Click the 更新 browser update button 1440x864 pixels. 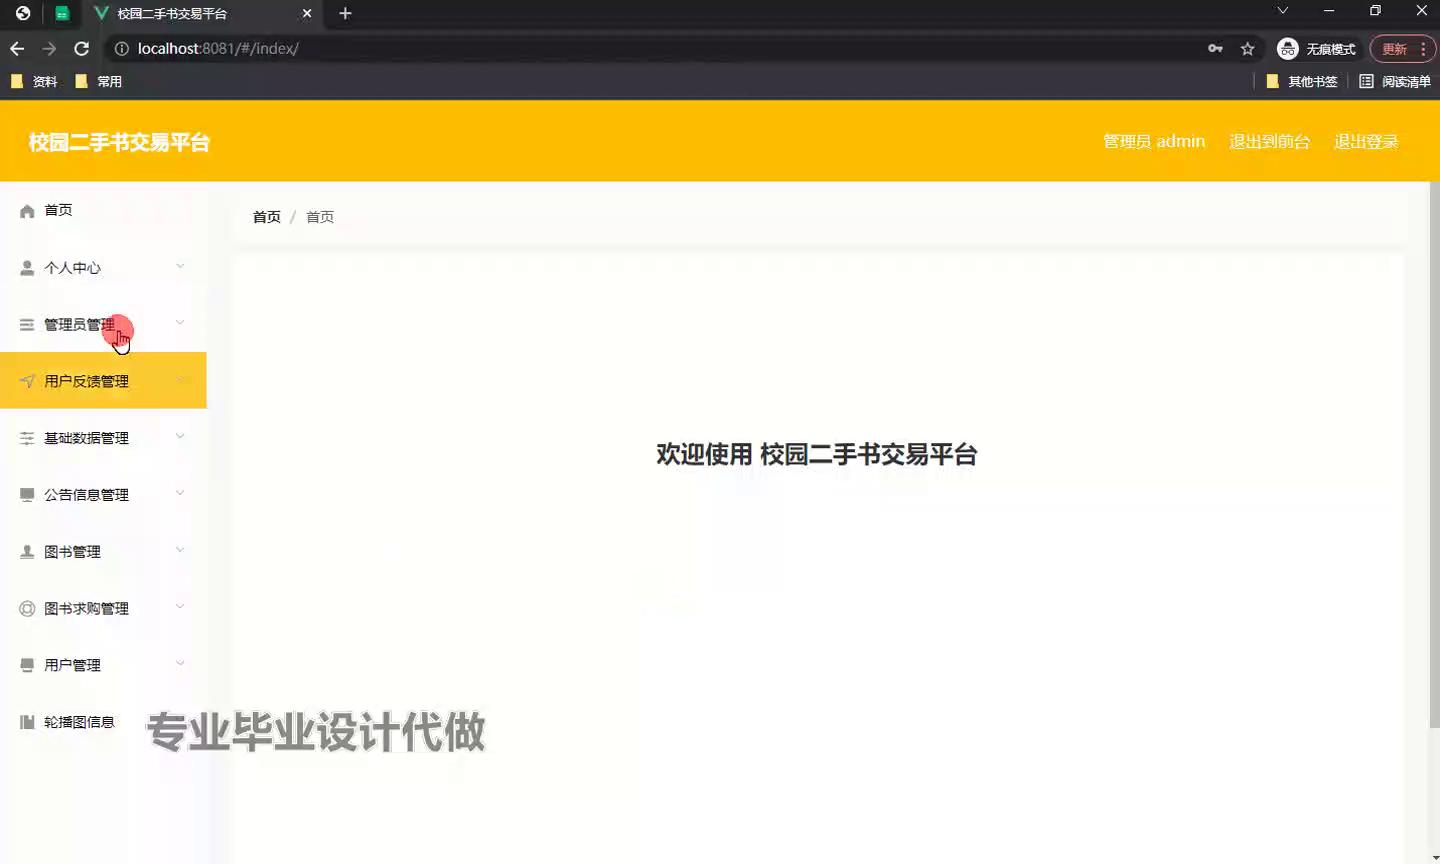1394,49
